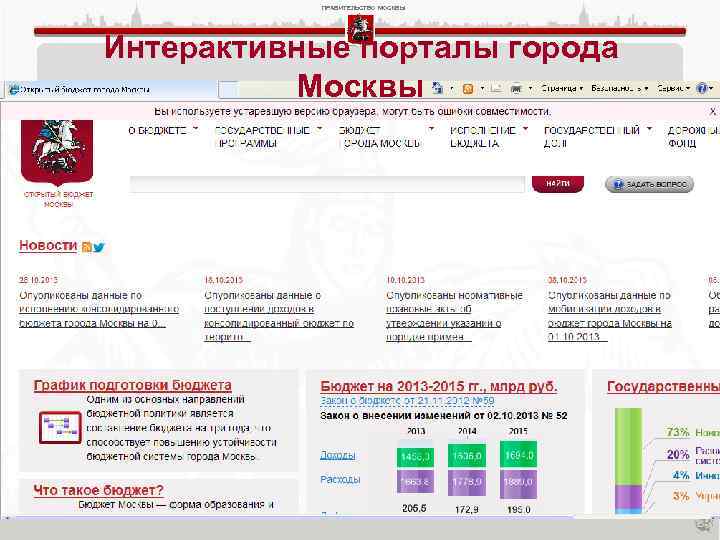Expand the БЮДЖЕТ ГОРОДА МОСКВЫ menu arrow
Screen dimensions: 720x540
431,129
